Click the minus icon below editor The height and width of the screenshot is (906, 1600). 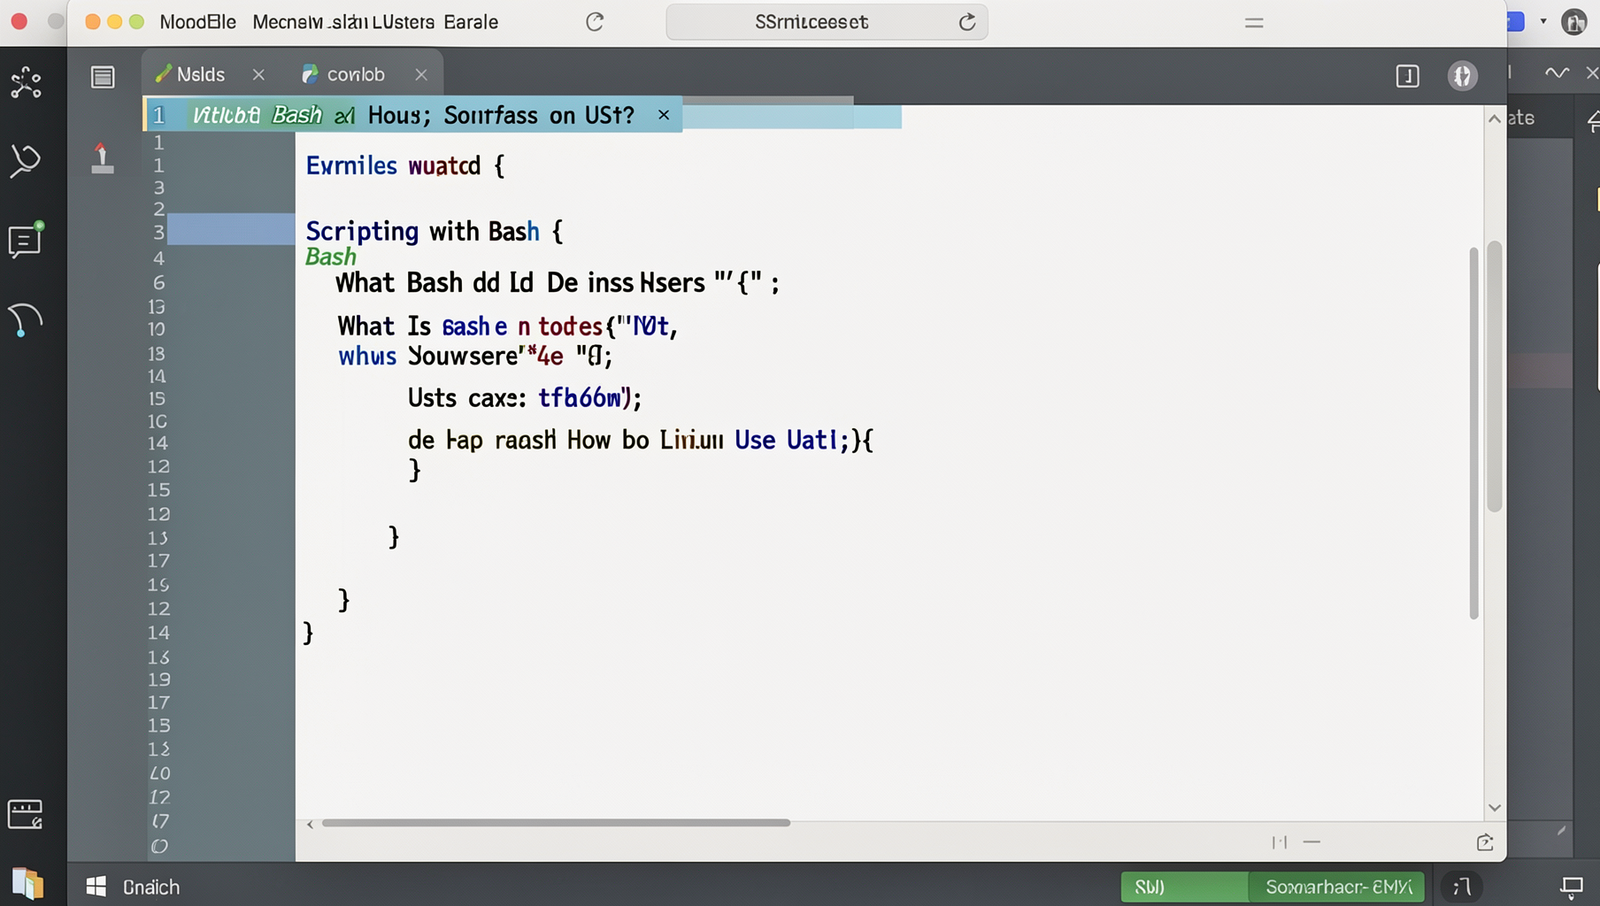tap(1312, 843)
